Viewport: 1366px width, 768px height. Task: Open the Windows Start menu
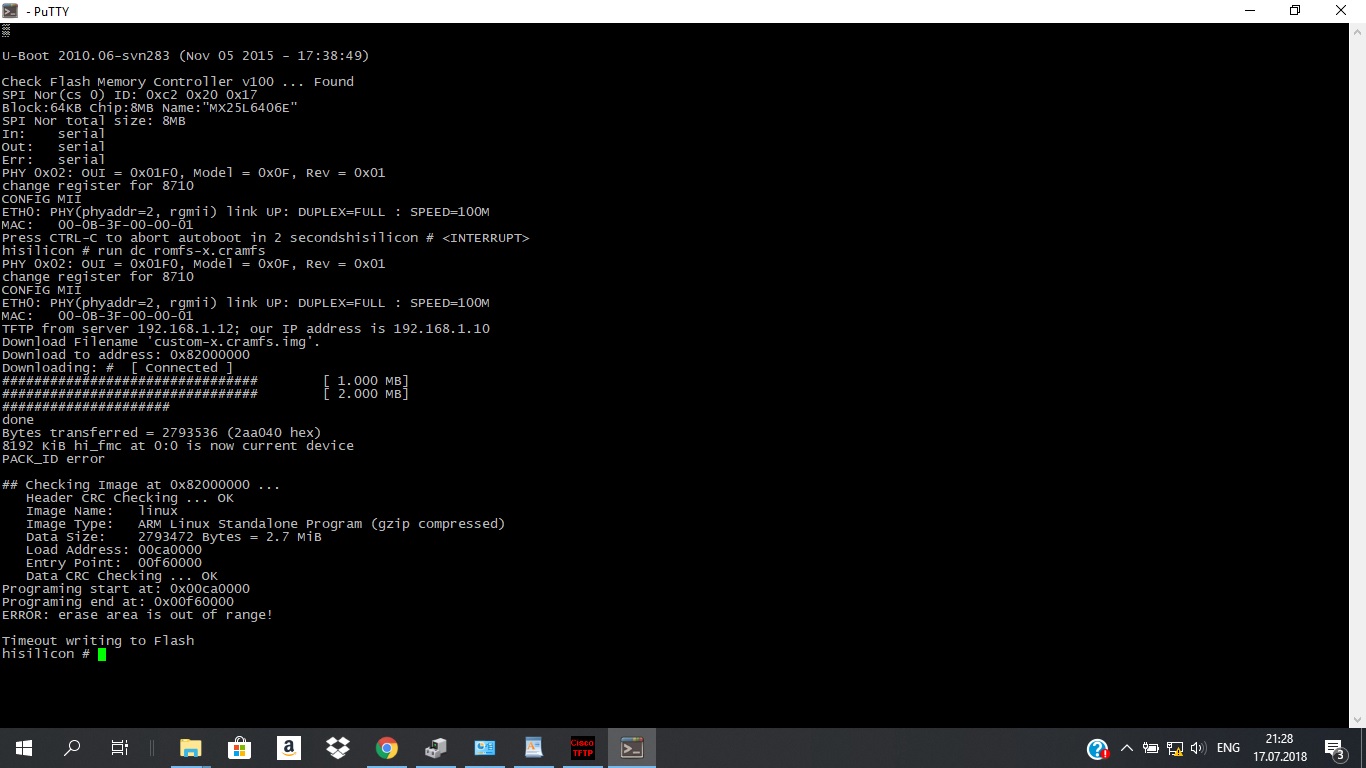pos(24,748)
